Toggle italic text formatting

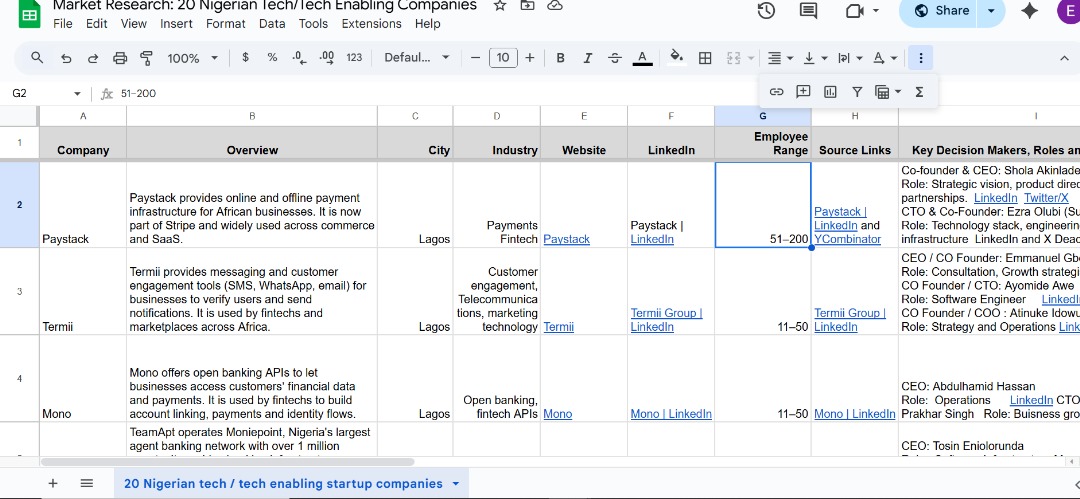pos(588,58)
